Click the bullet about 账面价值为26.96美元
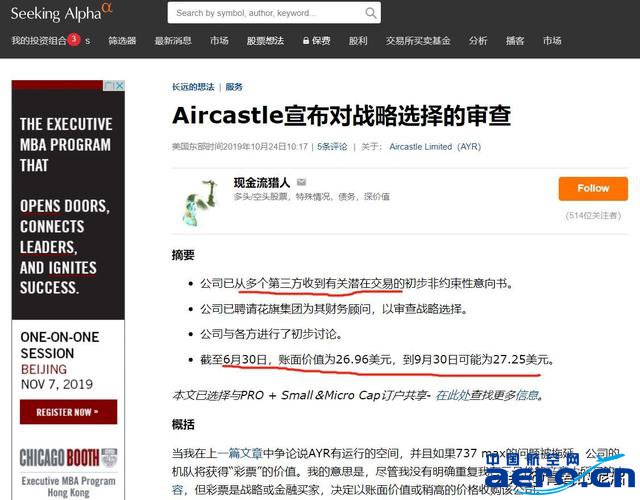640x500 pixels. click(377, 360)
